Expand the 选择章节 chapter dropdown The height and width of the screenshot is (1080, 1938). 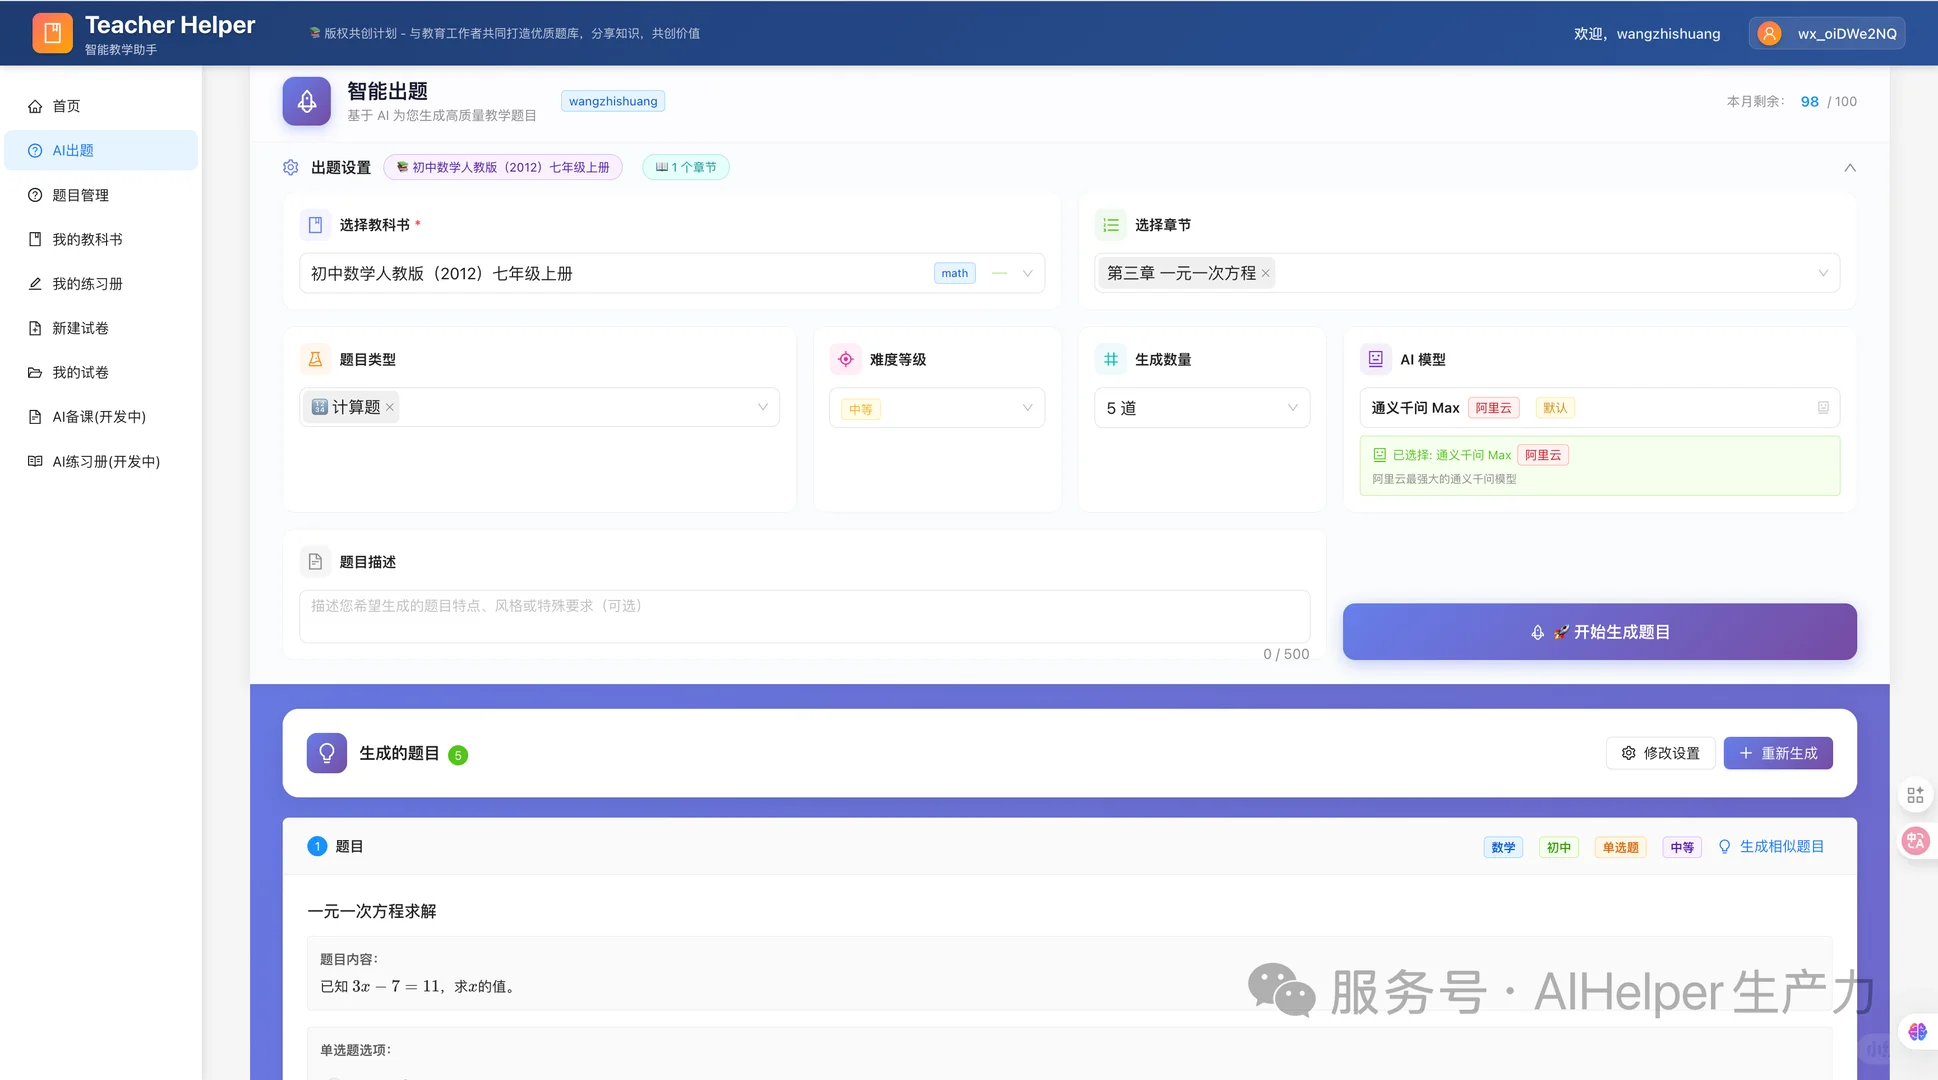pos(1824,272)
